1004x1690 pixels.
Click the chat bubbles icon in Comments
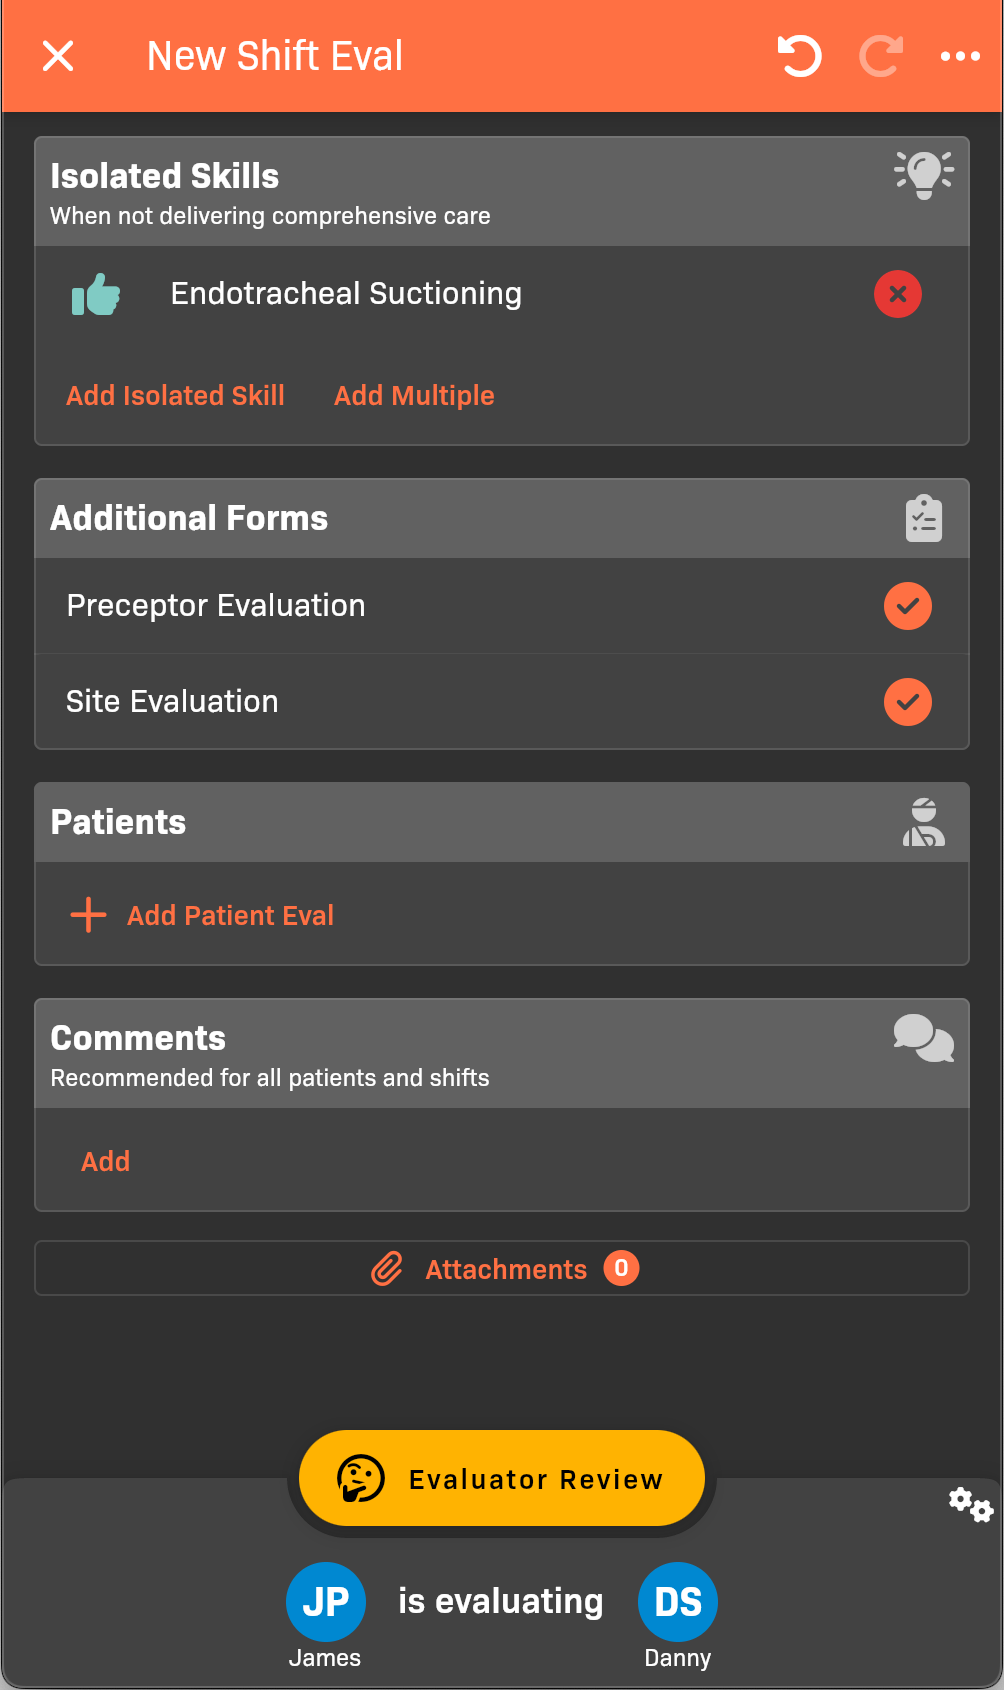[x=923, y=1038]
